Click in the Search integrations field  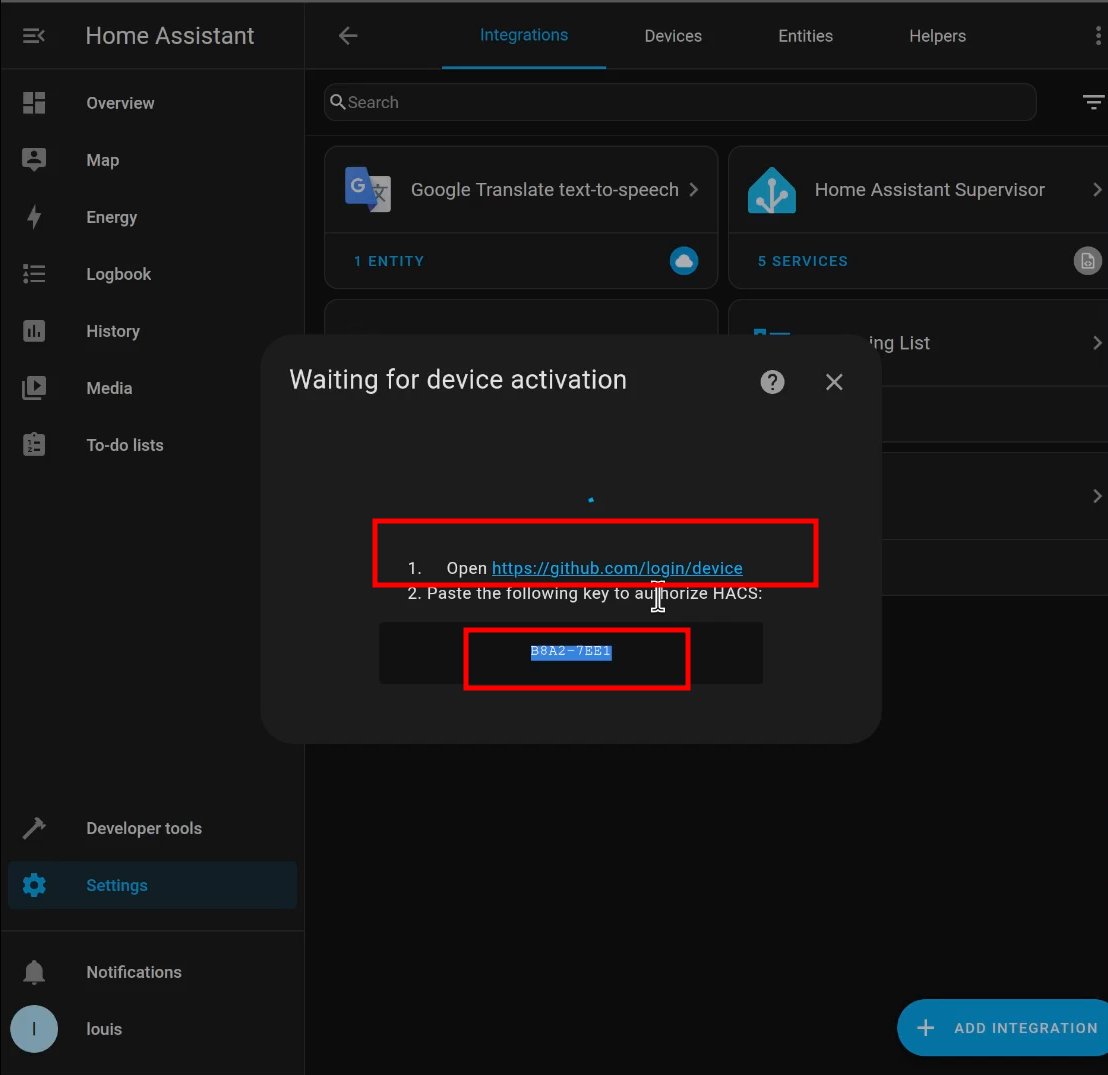680,102
